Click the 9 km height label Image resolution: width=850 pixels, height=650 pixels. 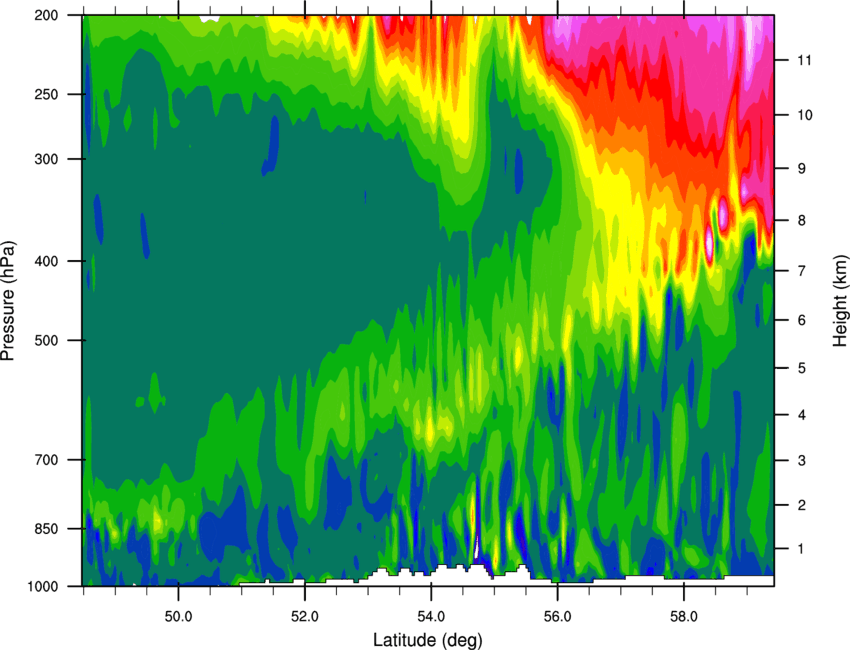coord(801,169)
